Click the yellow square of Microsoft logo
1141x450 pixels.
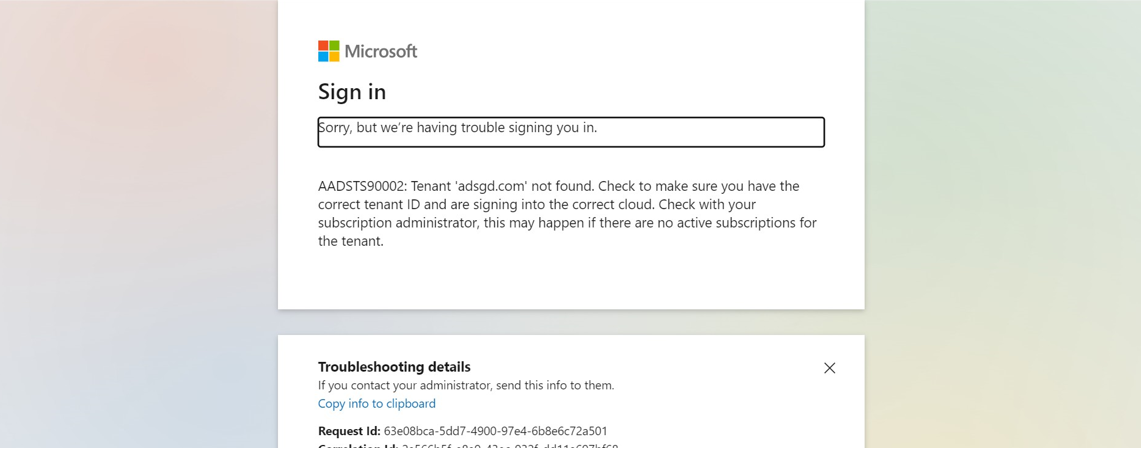pyautogui.click(x=334, y=57)
